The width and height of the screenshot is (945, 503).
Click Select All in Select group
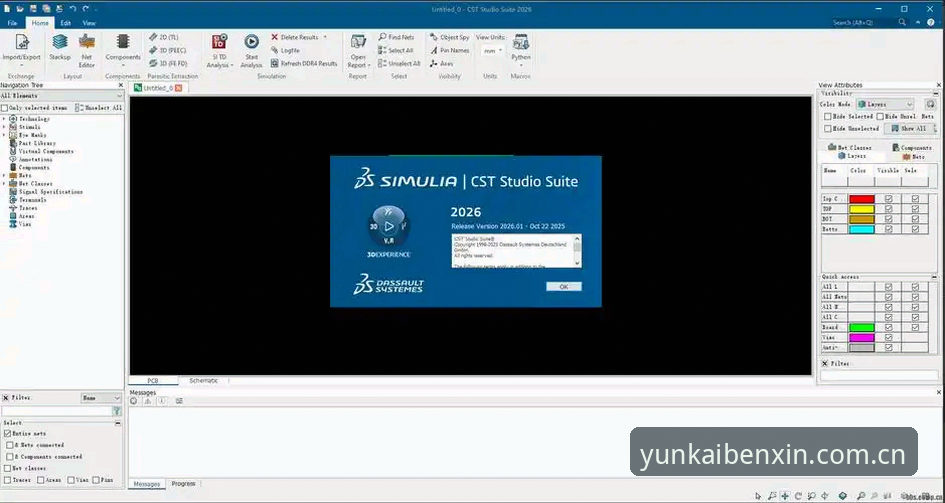point(395,50)
